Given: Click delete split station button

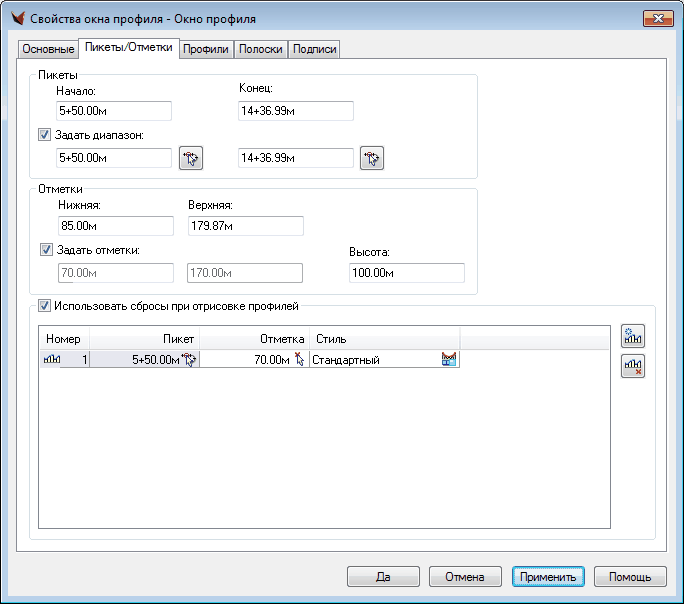Looking at the screenshot, I should pyautogui.click(x=632, y=366).
